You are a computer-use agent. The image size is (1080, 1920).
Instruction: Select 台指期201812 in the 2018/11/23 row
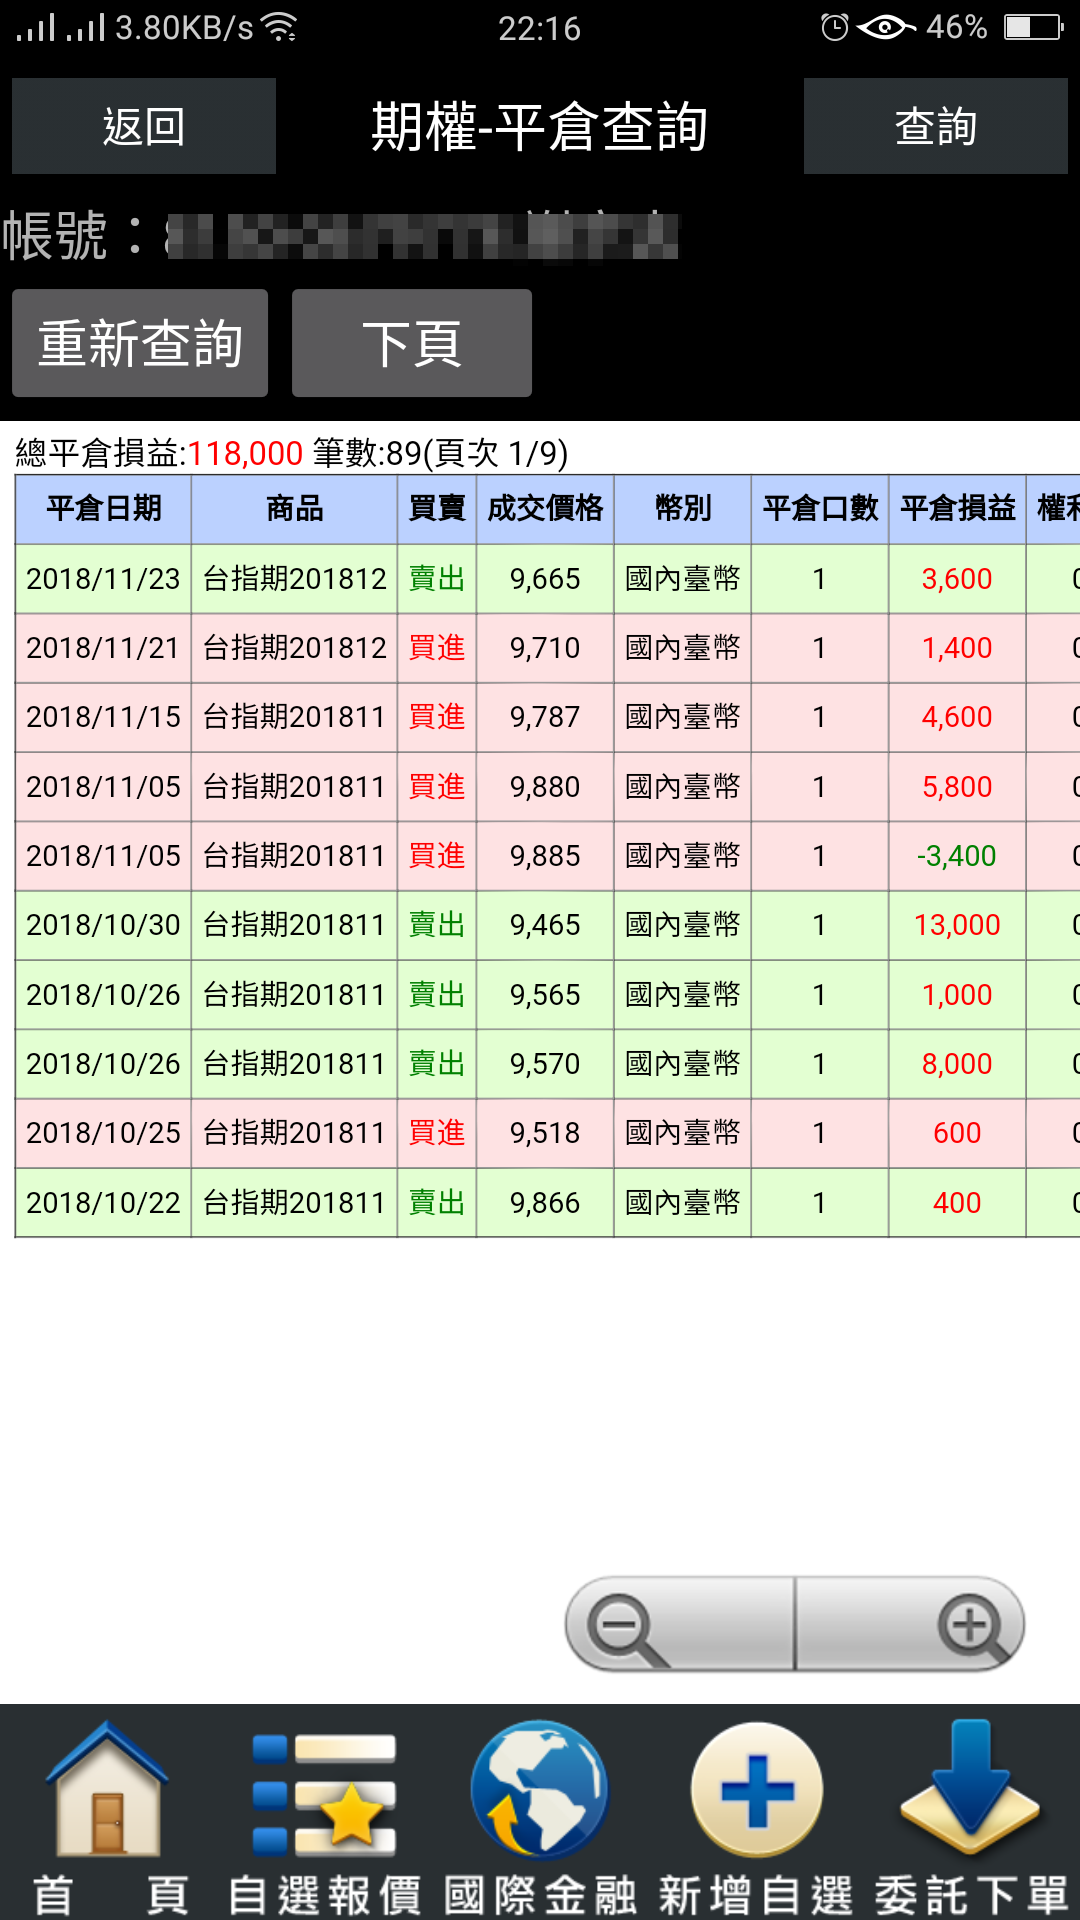294,579
